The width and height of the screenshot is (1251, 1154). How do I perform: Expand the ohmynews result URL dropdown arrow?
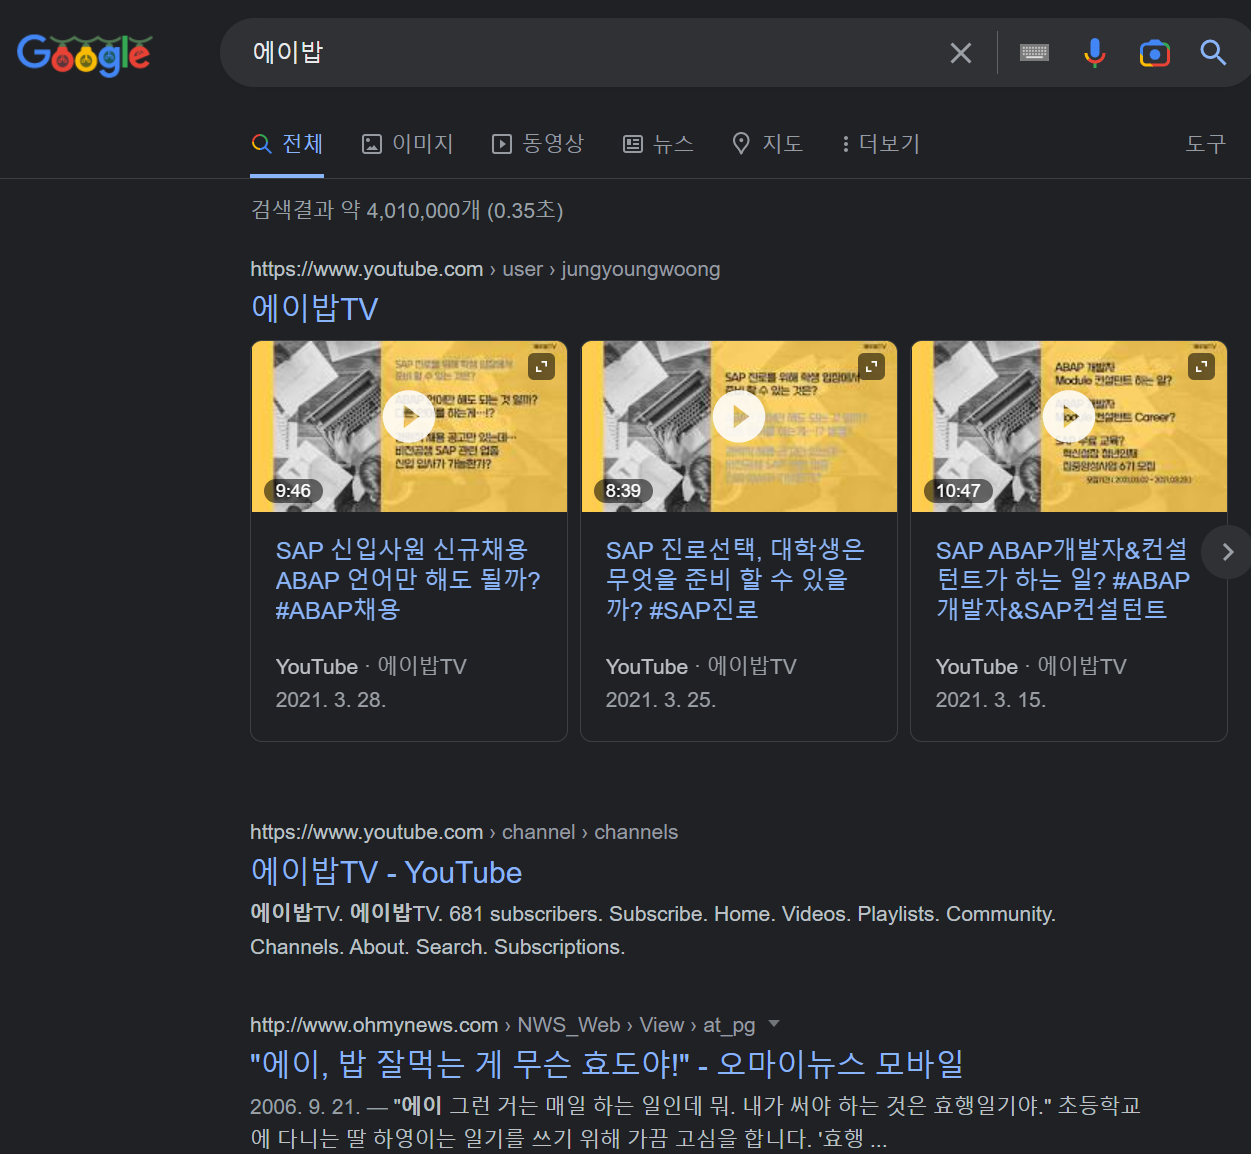(x=773, y=1024)
